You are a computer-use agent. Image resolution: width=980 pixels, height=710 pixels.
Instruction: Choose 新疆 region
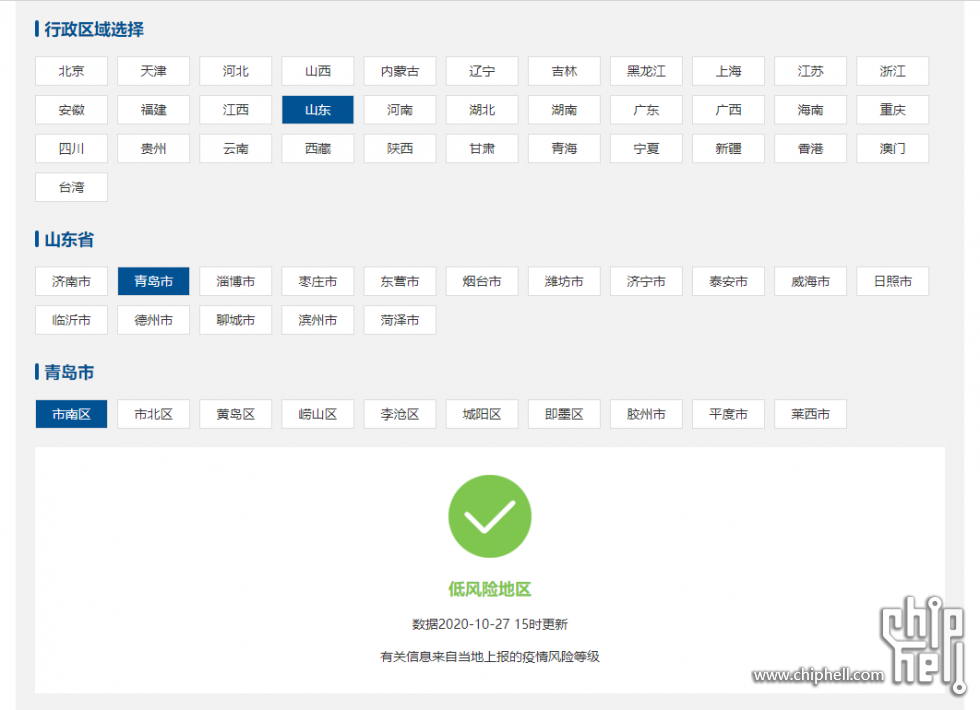pyautogui.click(x=728, y=149)
